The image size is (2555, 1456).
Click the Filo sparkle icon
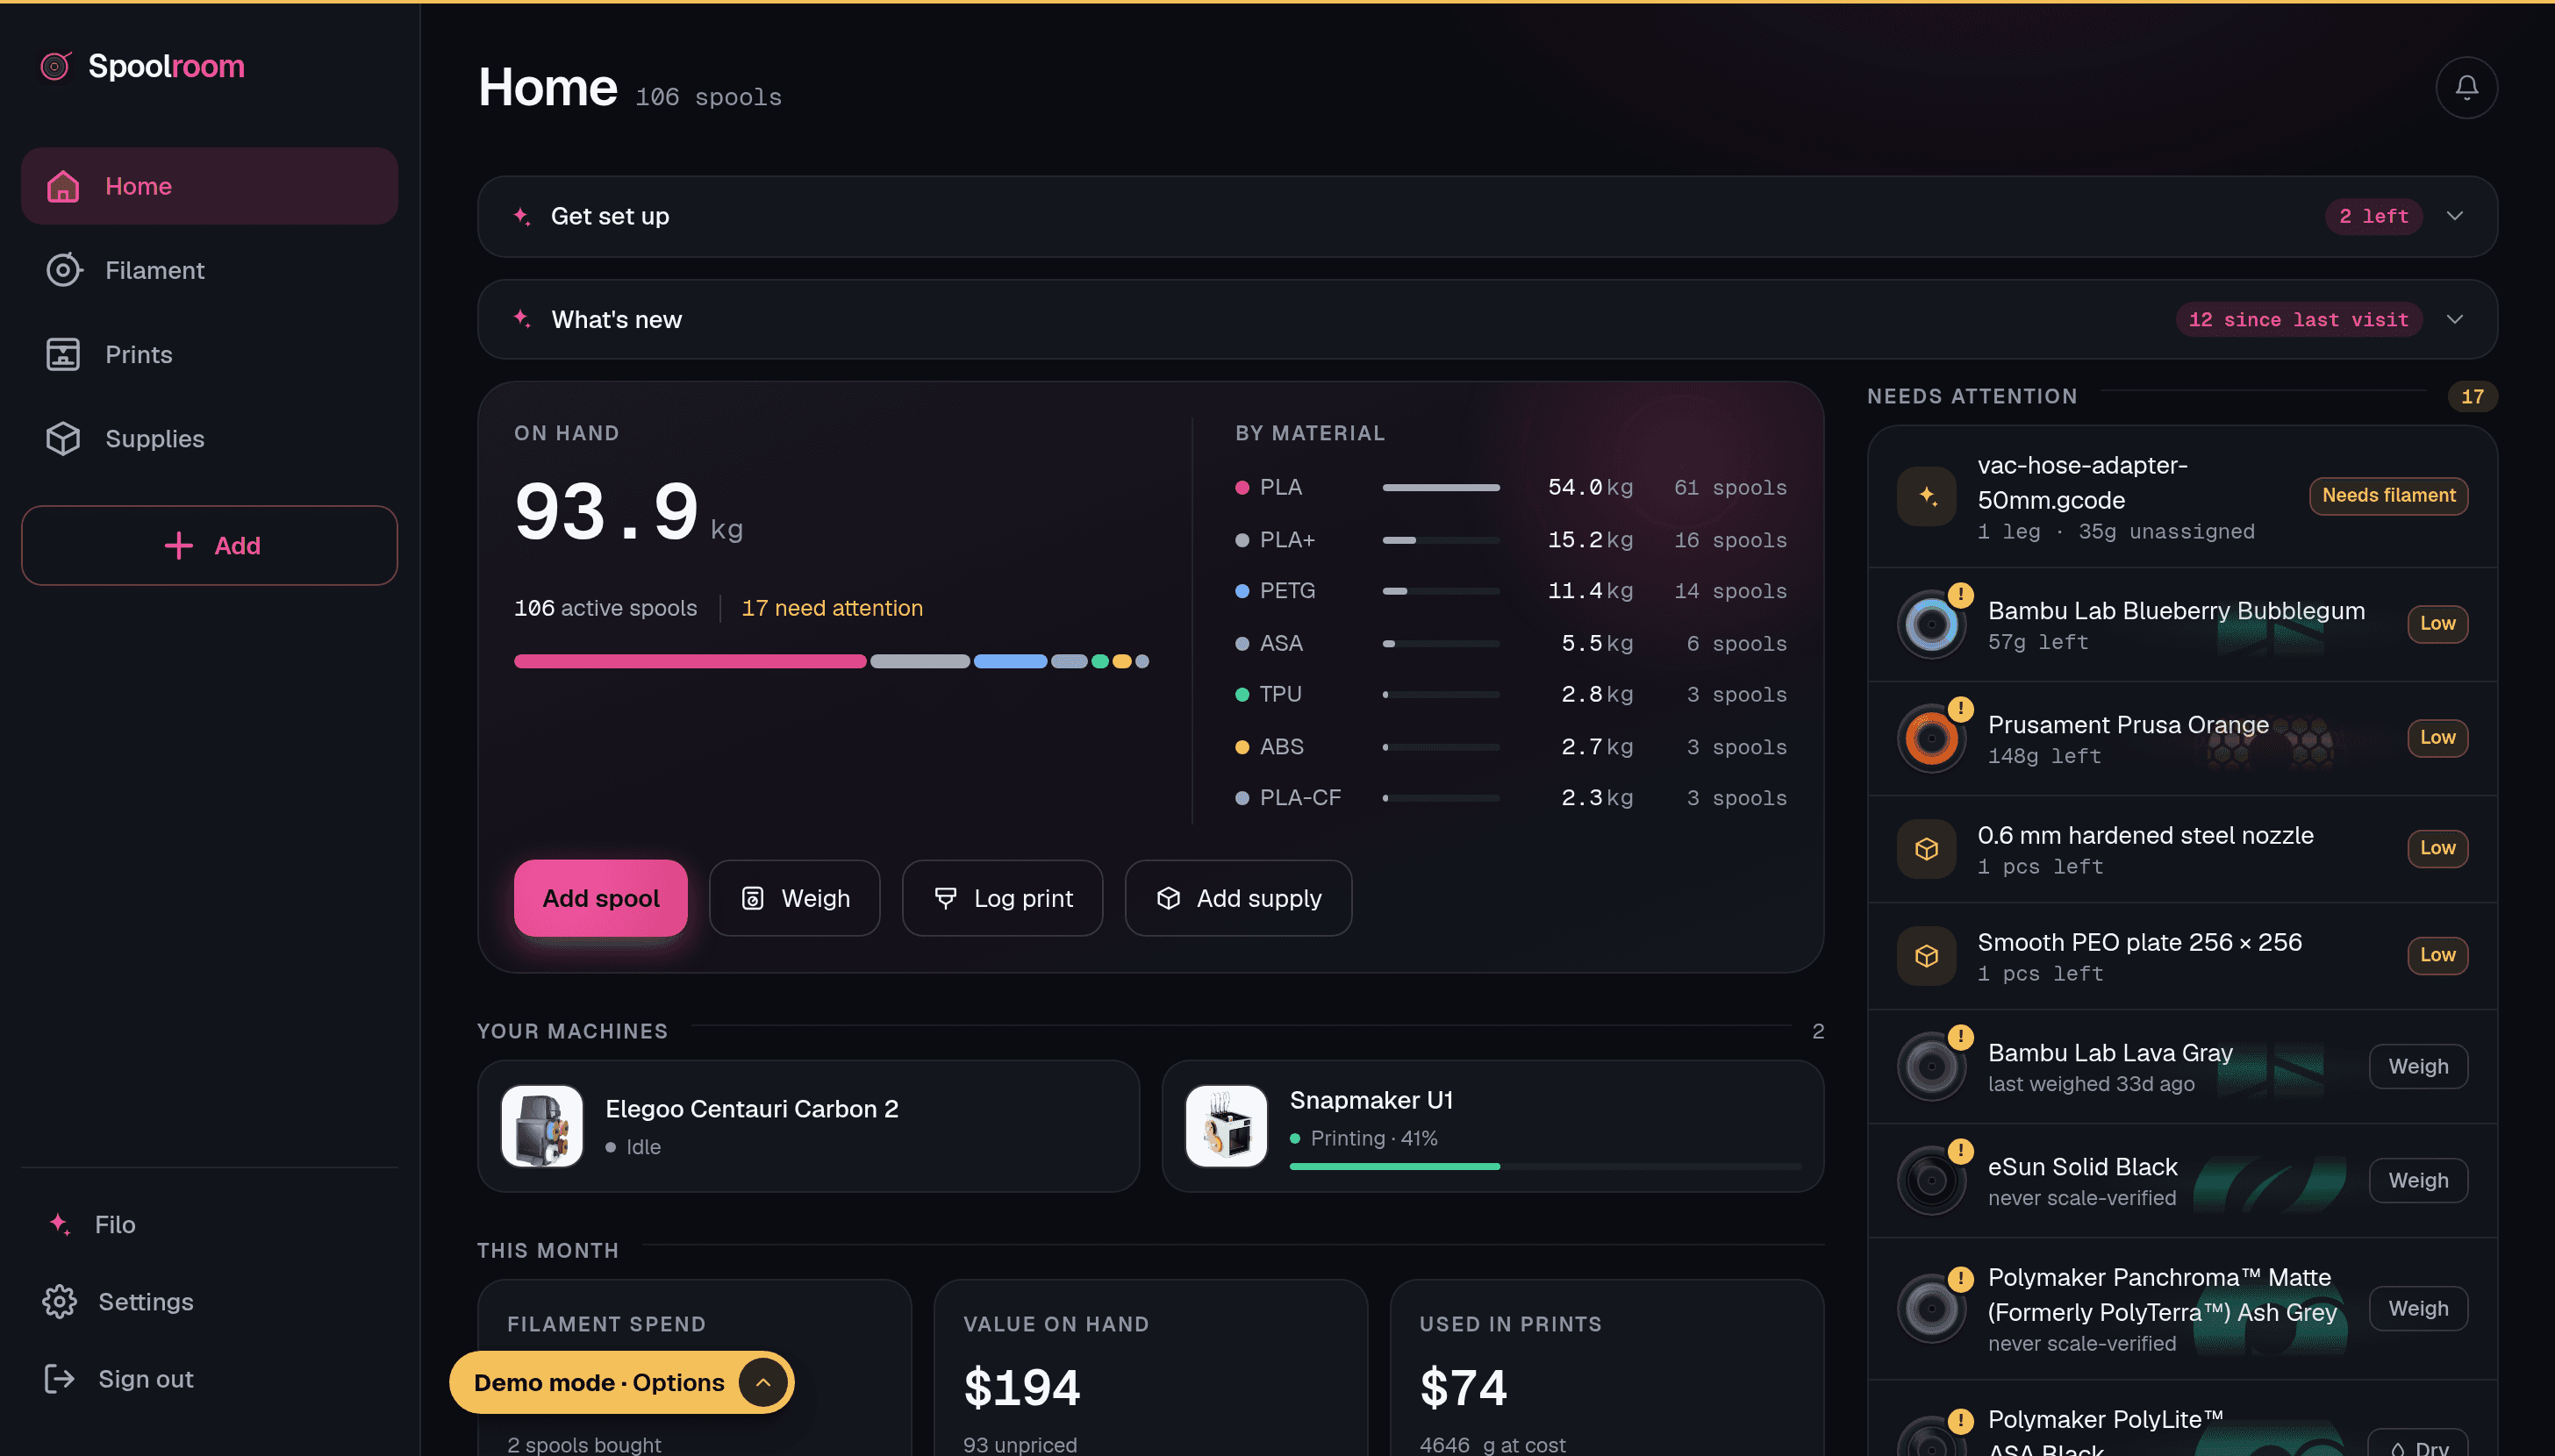pyautogui.click(x=60, y=1224)
